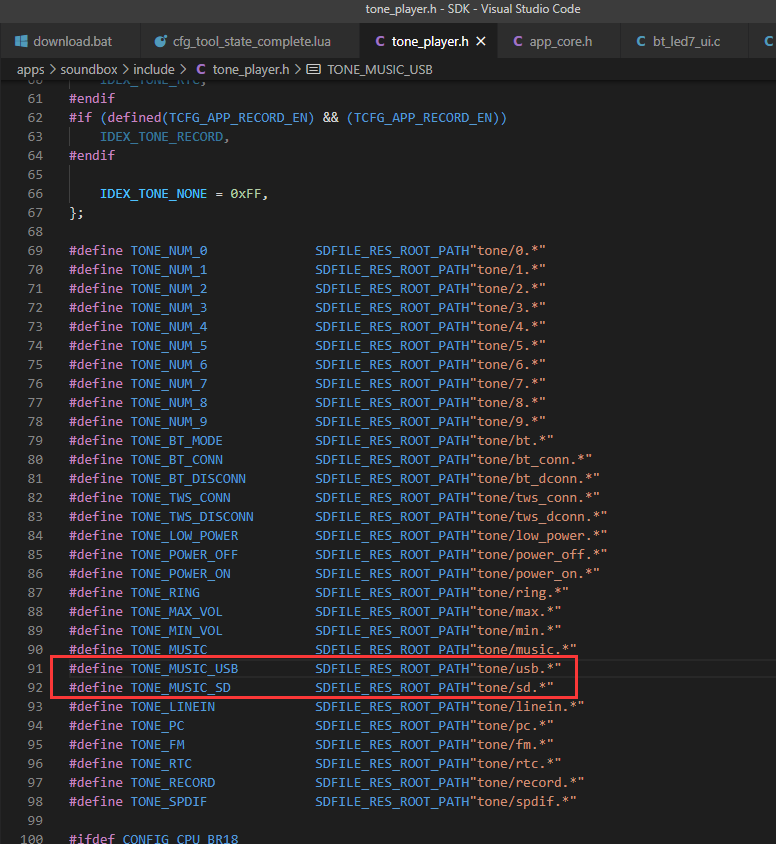Click 'tone_player.h' breadcrumb segment
776x844 pixels.
tap(251, 69)
